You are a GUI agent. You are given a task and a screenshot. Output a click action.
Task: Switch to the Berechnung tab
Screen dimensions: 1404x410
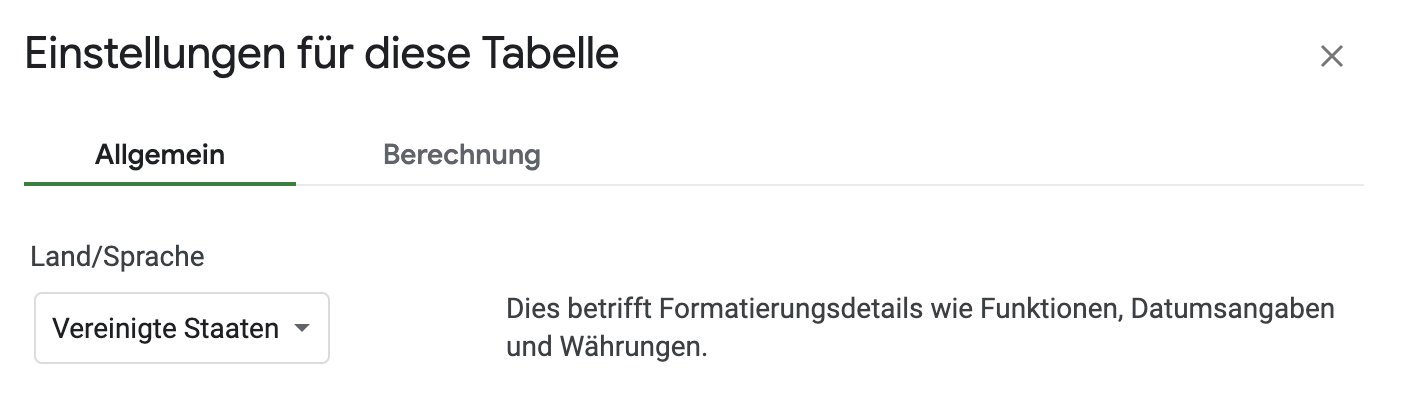tap(461, 156)
